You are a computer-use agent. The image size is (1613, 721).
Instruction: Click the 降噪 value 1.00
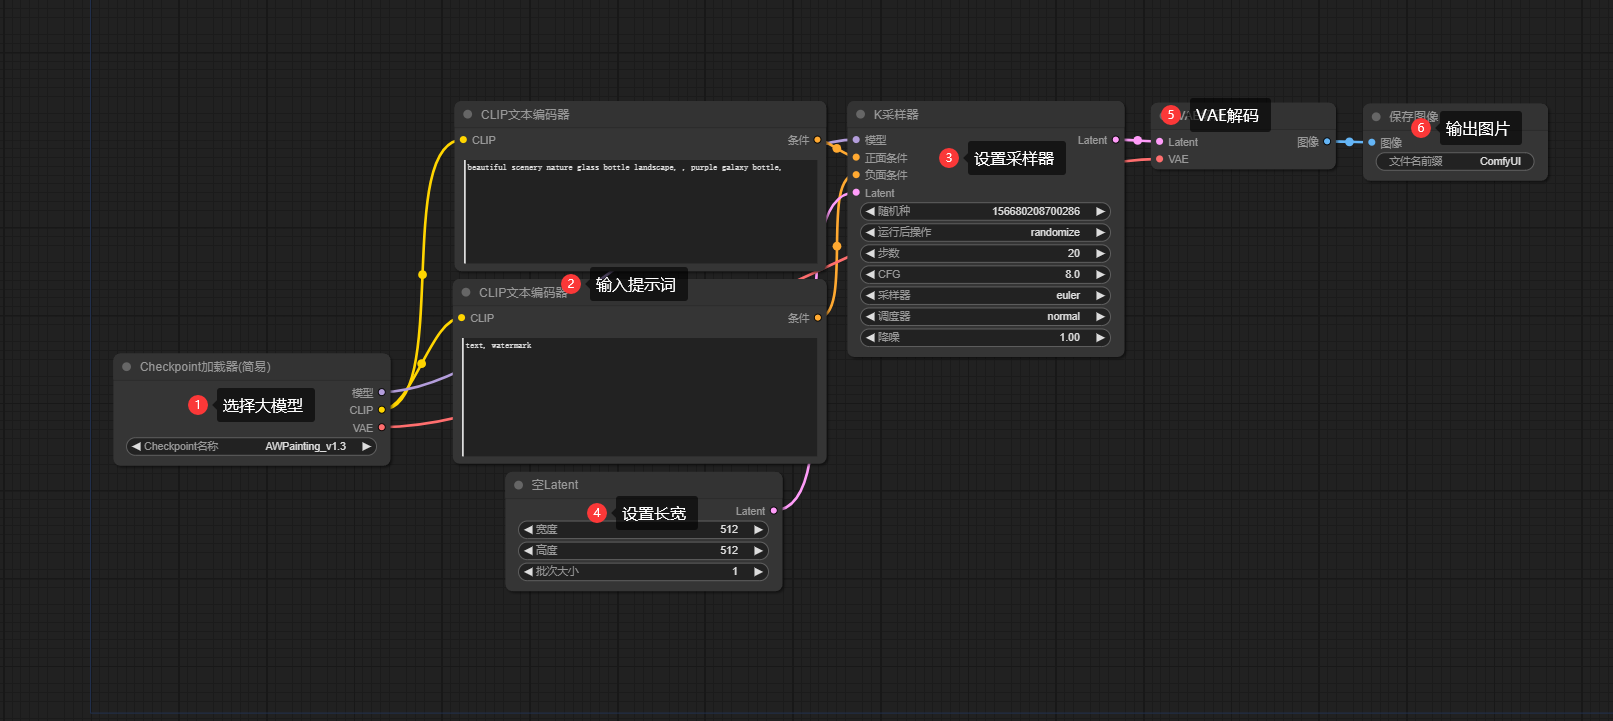[1070, 337]
